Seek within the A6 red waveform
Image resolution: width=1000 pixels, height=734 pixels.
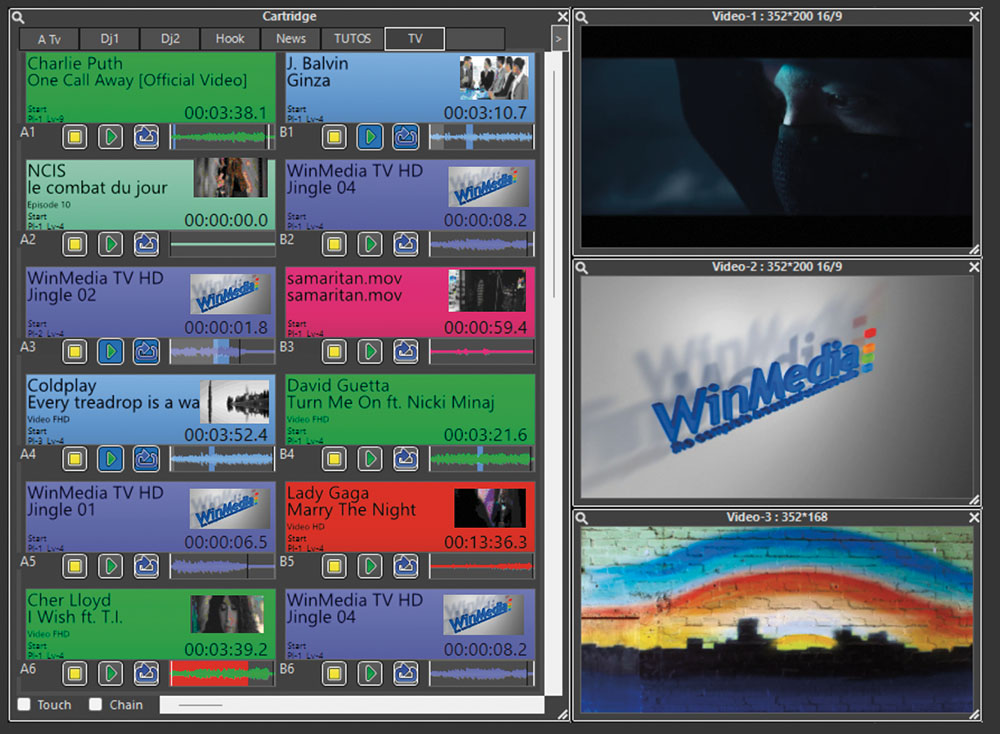pyautogui.click(x=209, y=673)
